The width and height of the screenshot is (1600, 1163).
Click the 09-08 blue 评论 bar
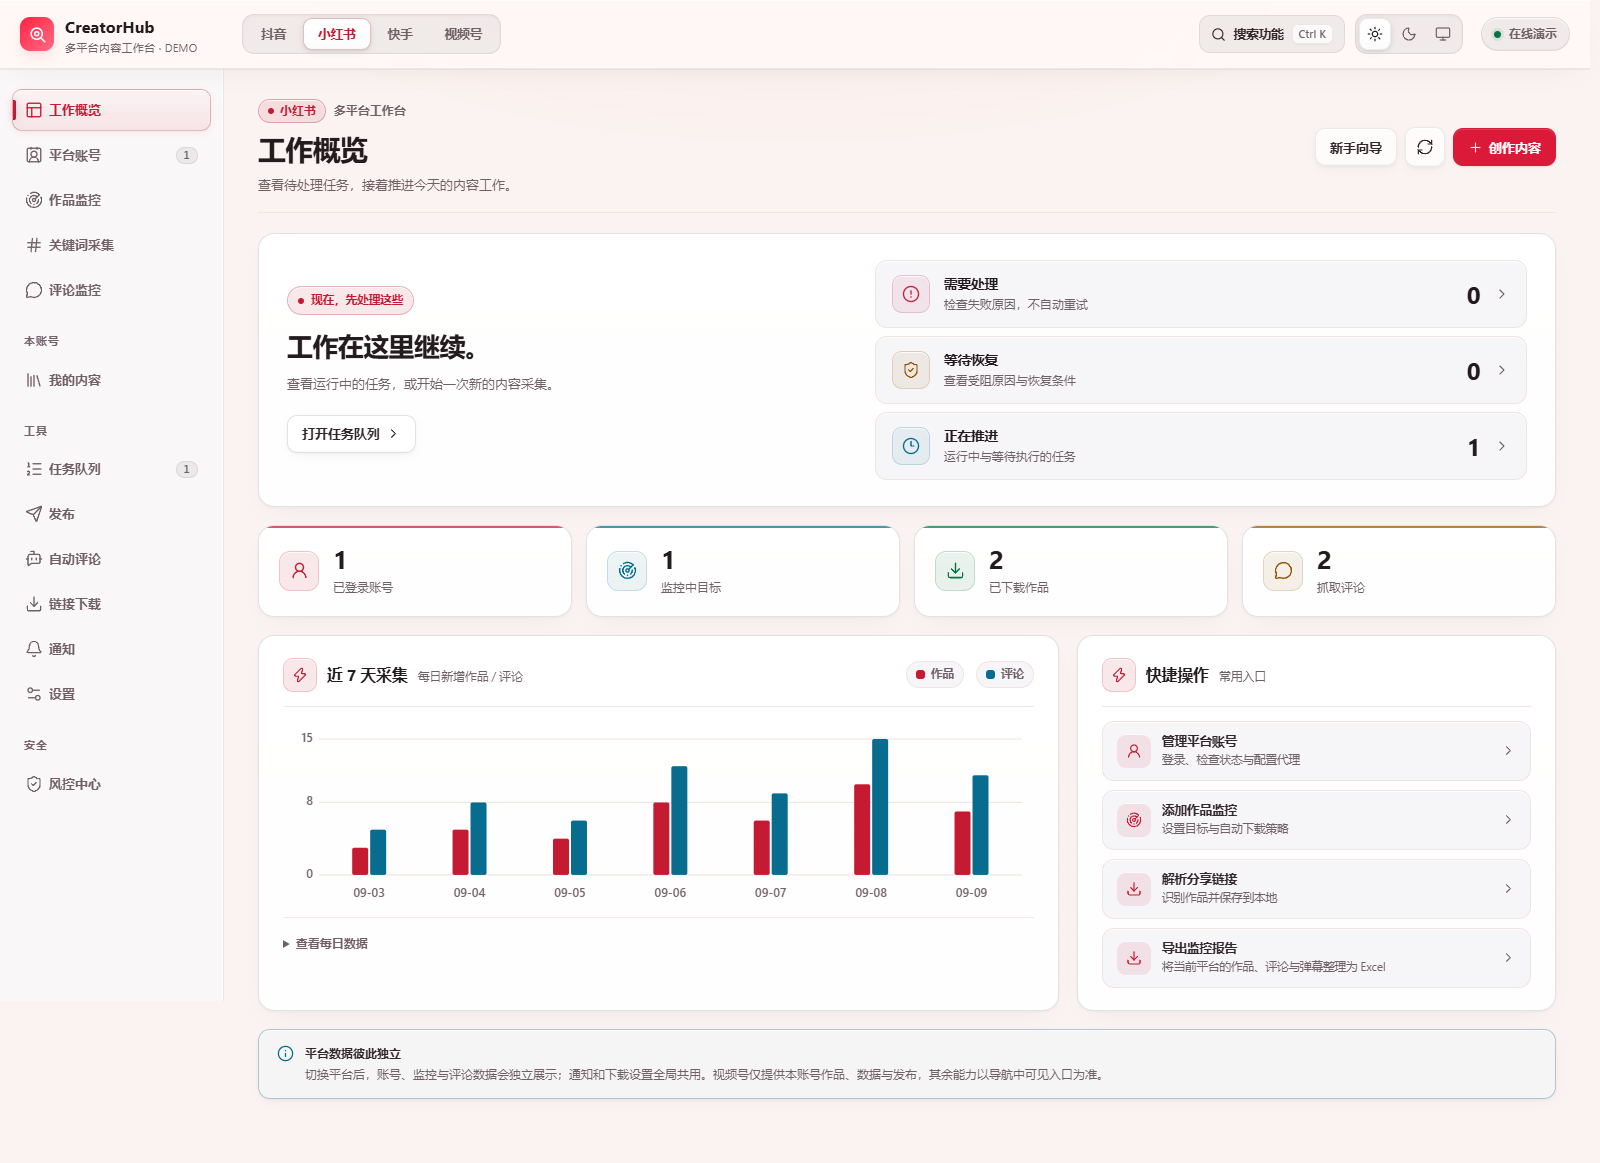880,807
